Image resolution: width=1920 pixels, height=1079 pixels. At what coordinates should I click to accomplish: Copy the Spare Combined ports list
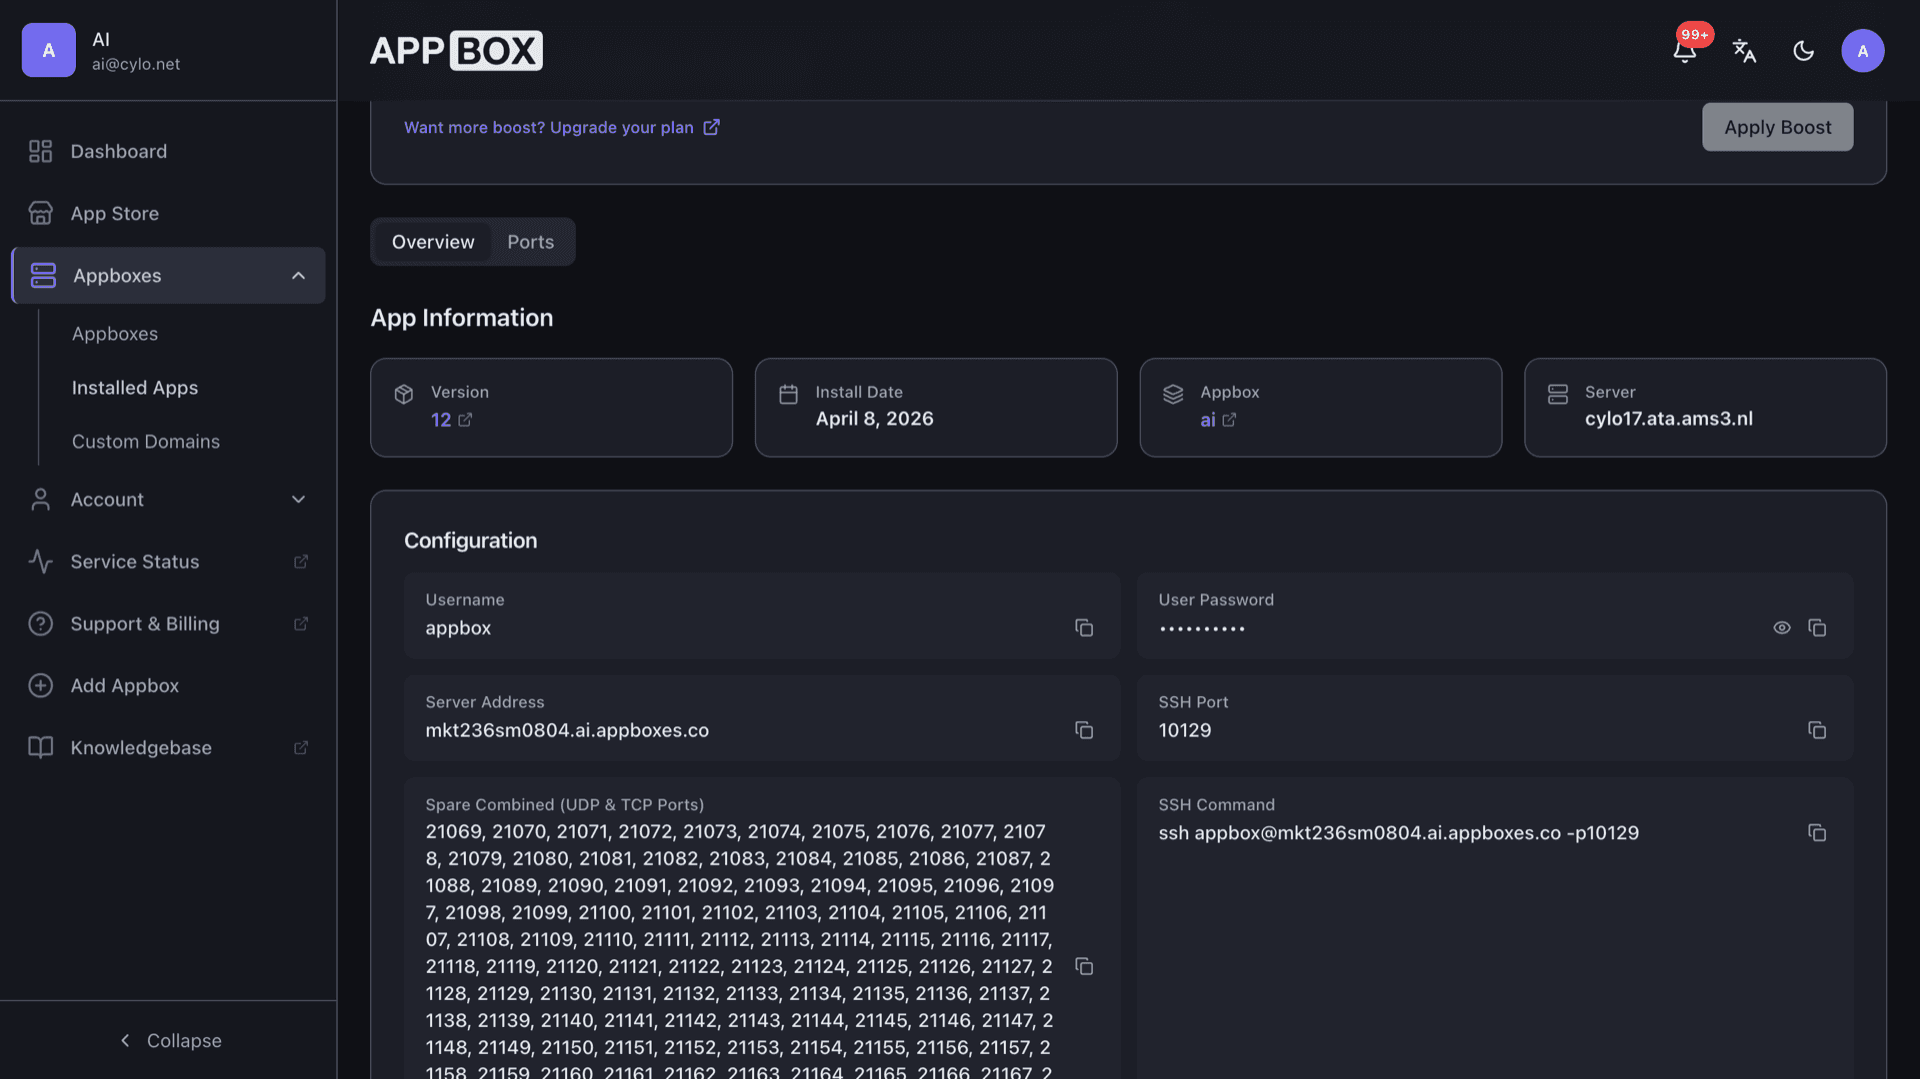(1084, 966)
